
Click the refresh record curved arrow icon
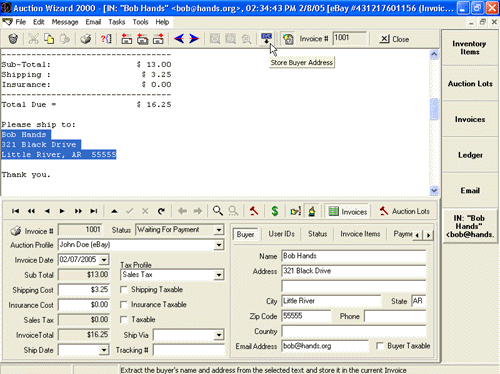pyautogui.click(x=161, y=211)
